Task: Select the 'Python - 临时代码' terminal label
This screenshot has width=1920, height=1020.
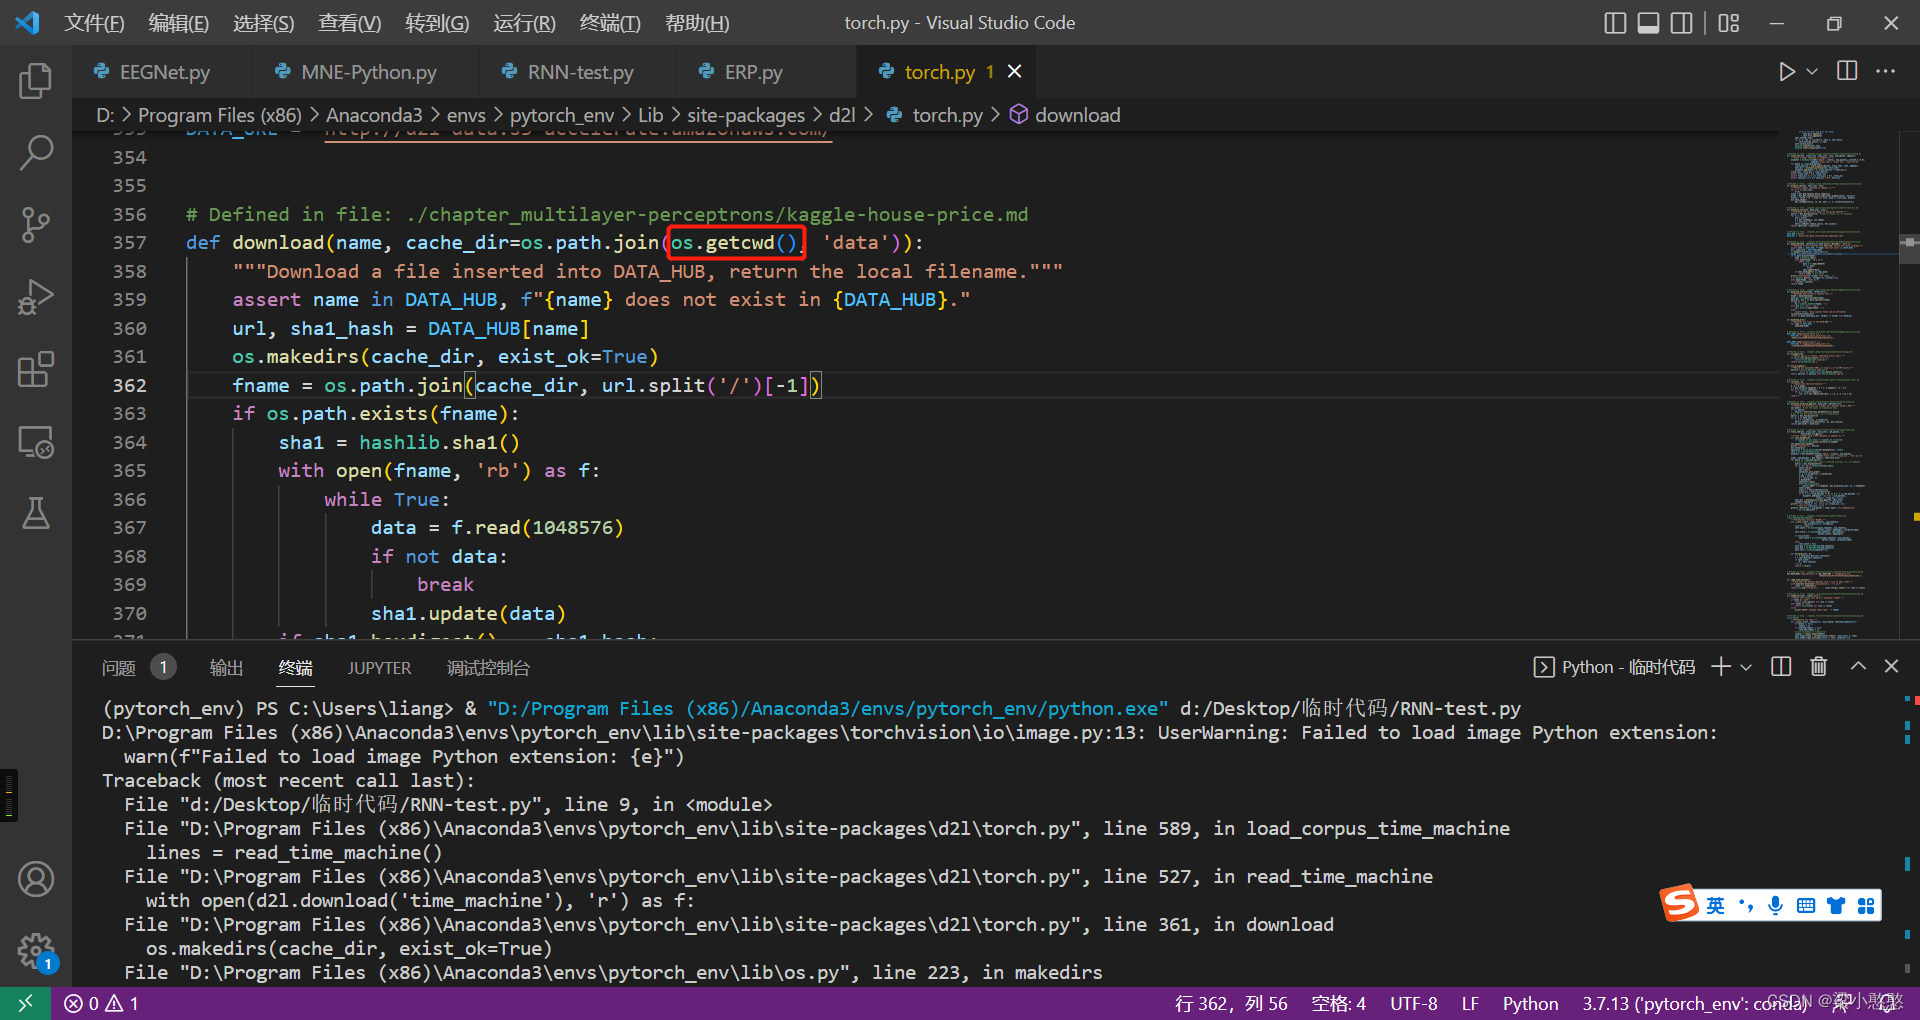Action: (1615, 667)
